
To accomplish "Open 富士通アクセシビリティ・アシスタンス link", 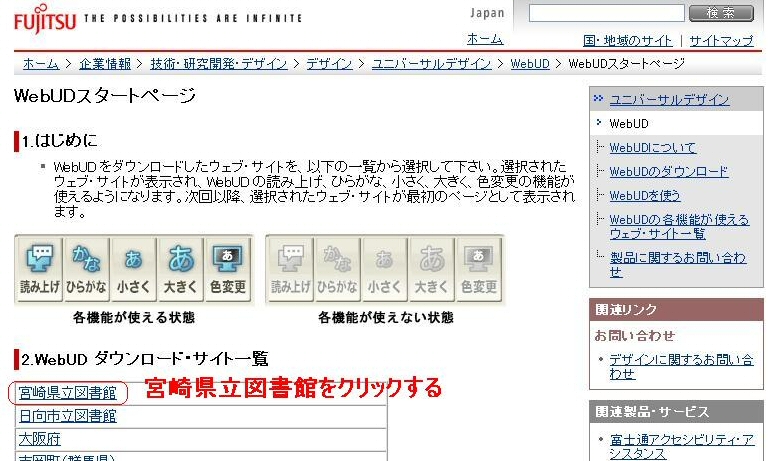I will click(682, 447).
